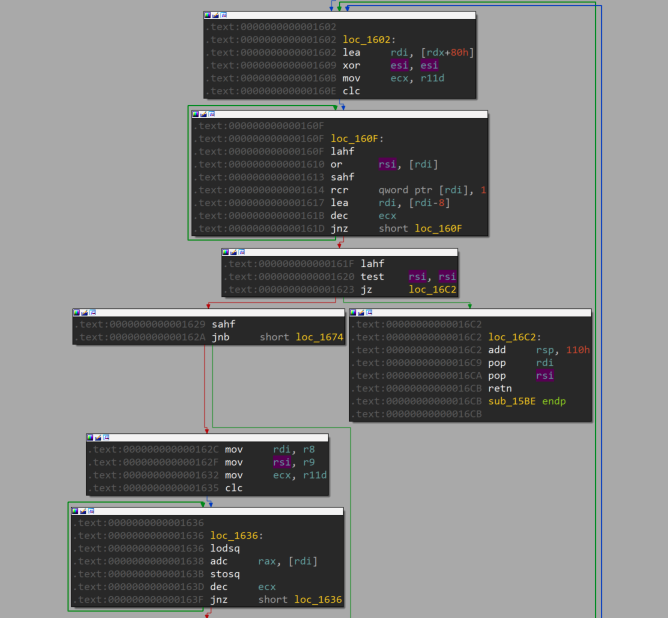Image resolution: width=668 pixels, height=618 pixels.
Task: Click pencil edit icon on loc_160F node
Action: point(204,114)
